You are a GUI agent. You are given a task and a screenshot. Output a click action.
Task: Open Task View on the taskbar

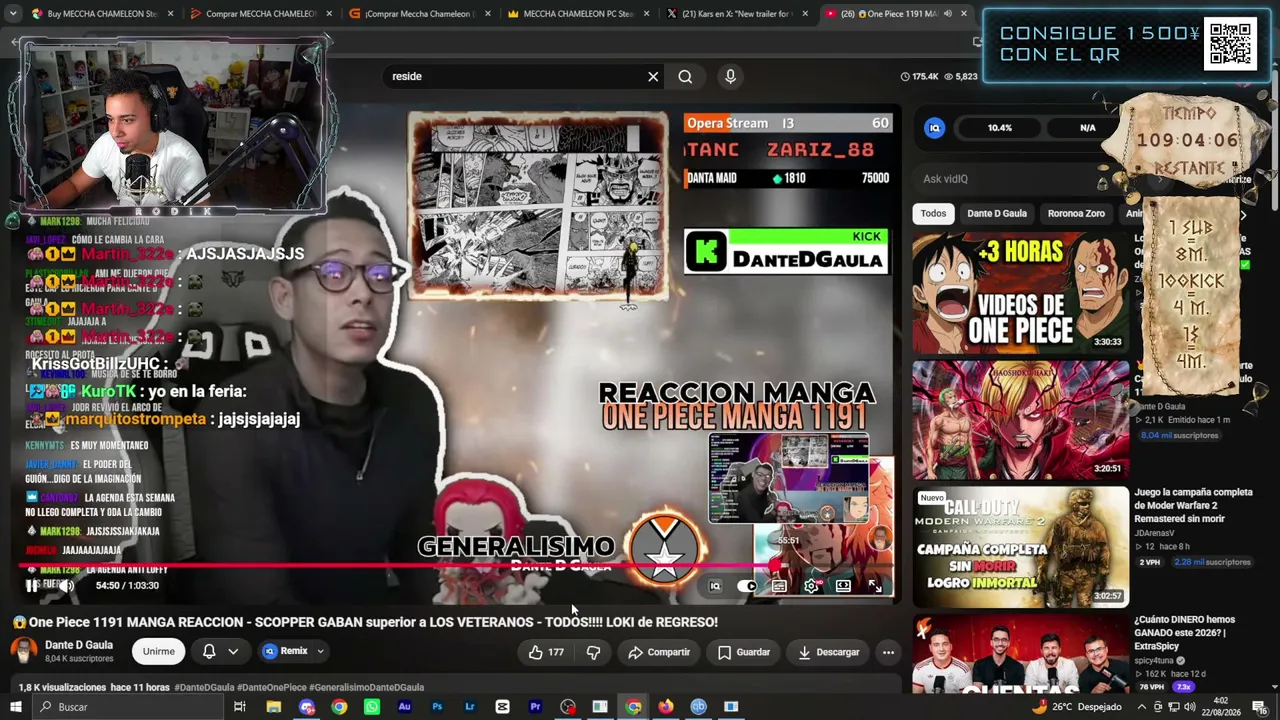pos(240,707)
